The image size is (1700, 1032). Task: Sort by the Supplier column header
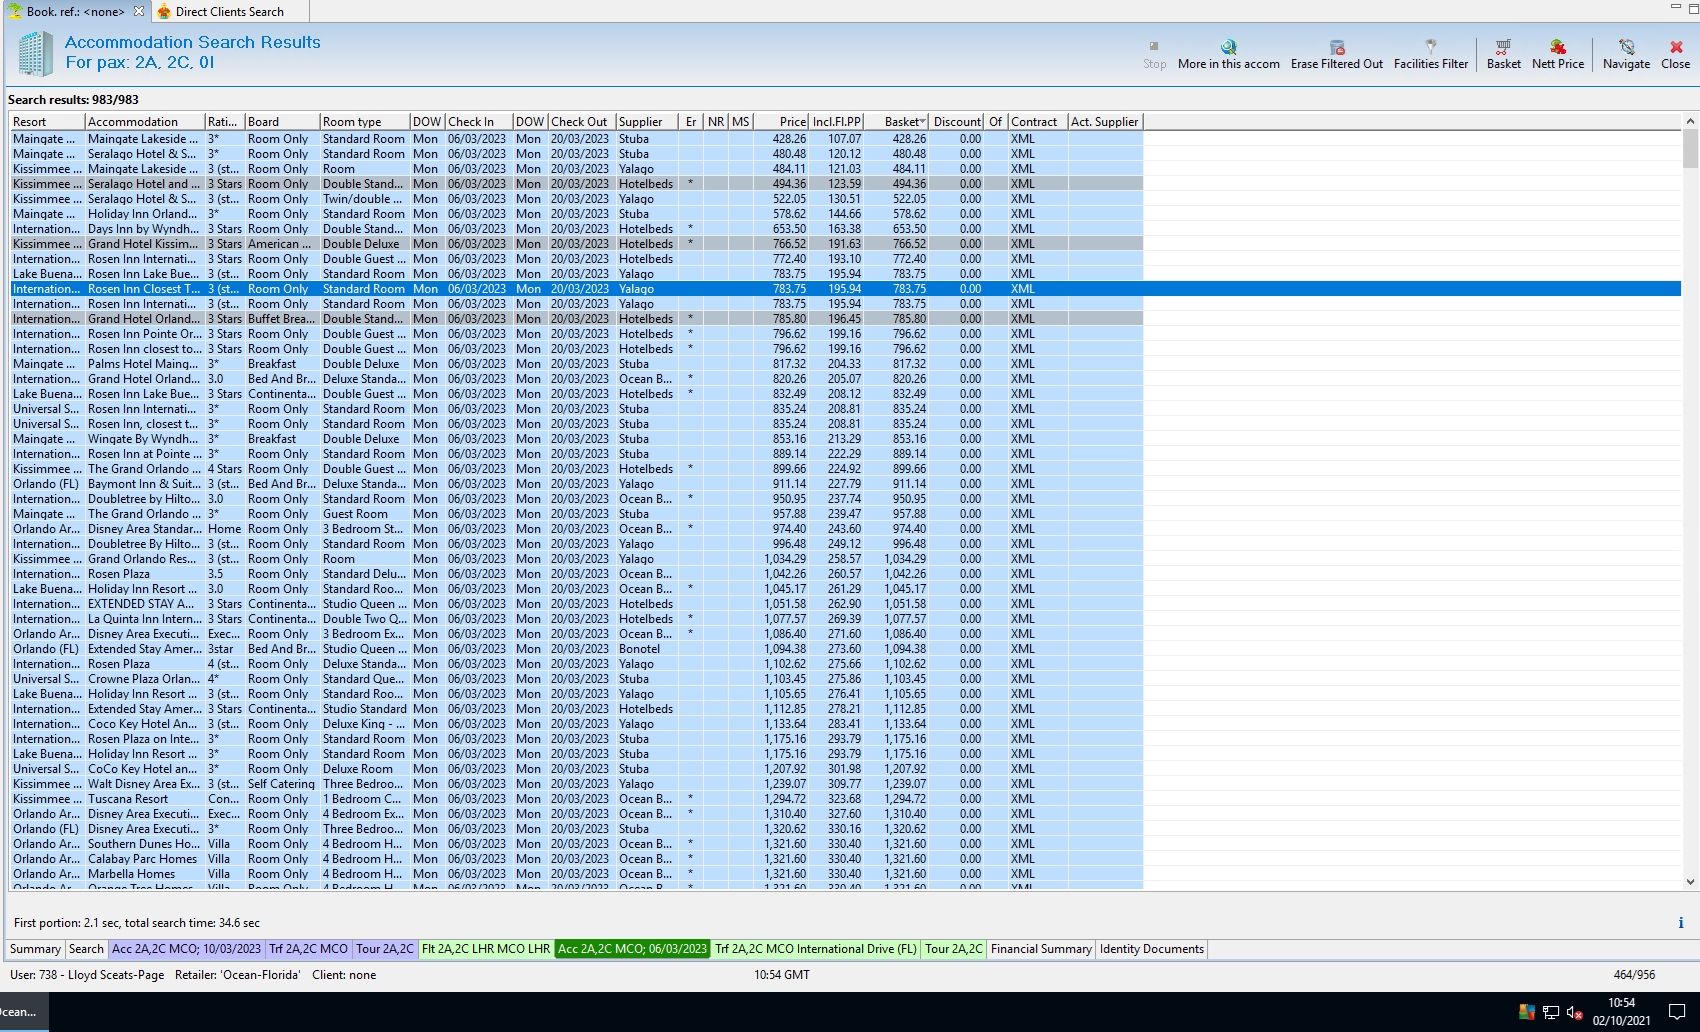tap(647, 122)
